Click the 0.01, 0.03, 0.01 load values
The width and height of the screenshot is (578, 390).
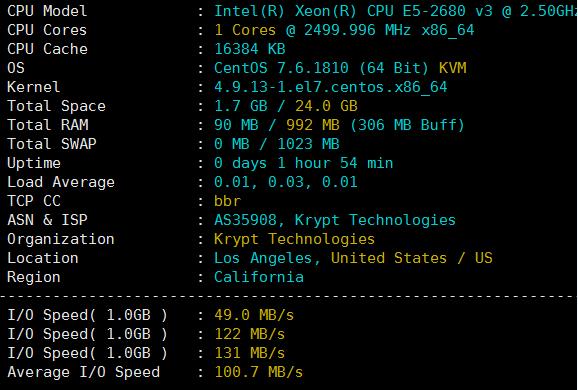(x=286, y=182)
